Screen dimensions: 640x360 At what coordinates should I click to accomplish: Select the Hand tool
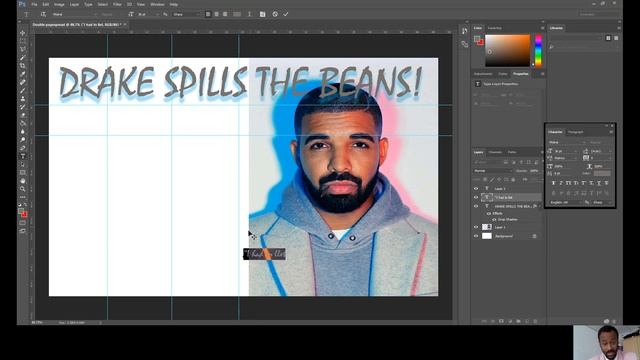tap(22, 181)
